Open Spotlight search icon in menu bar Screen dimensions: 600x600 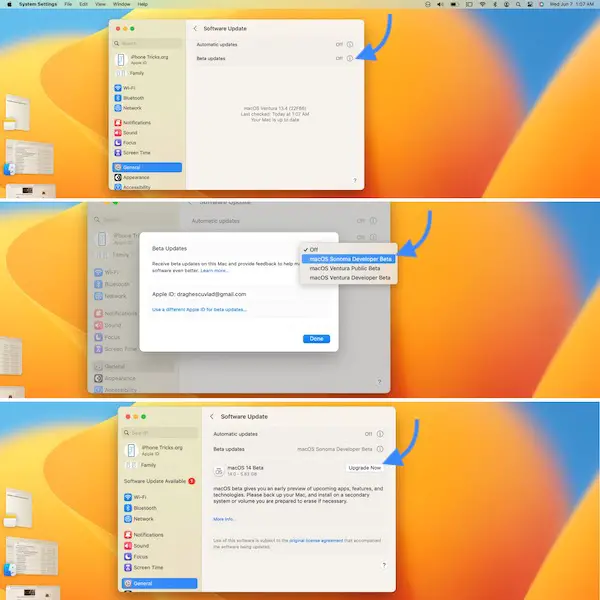[516, 4]
